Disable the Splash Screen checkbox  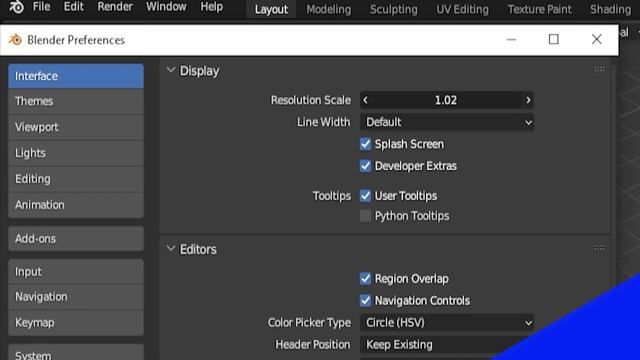click(365, 144)
